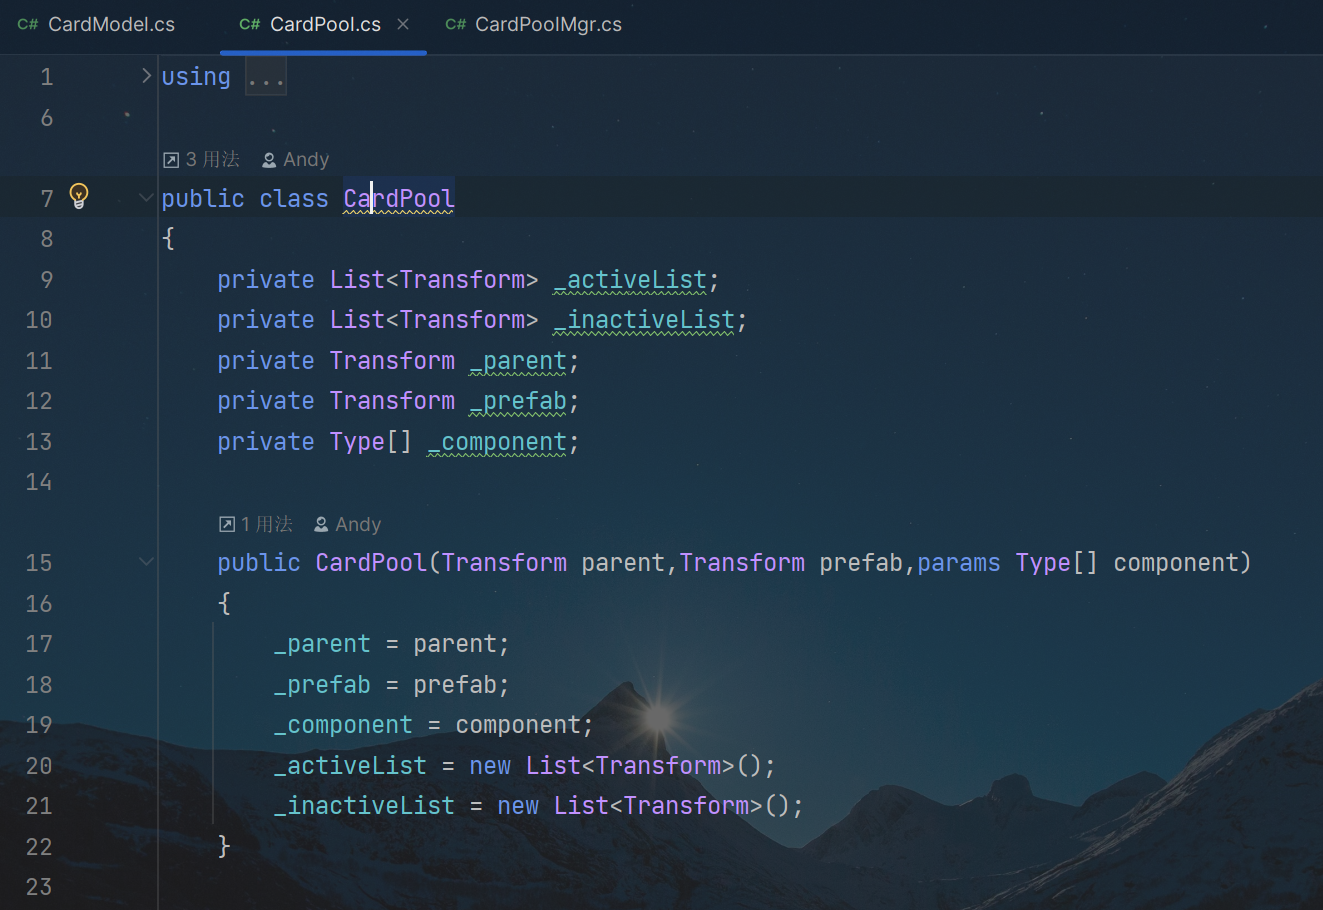Click the using keyword on line 1
The width and height of the screenshot is (1323, 910).
click(x=196, y=77)
